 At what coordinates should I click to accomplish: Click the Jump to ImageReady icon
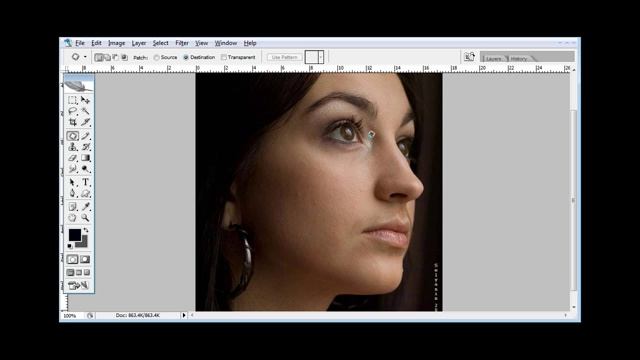tap(78, 285)
